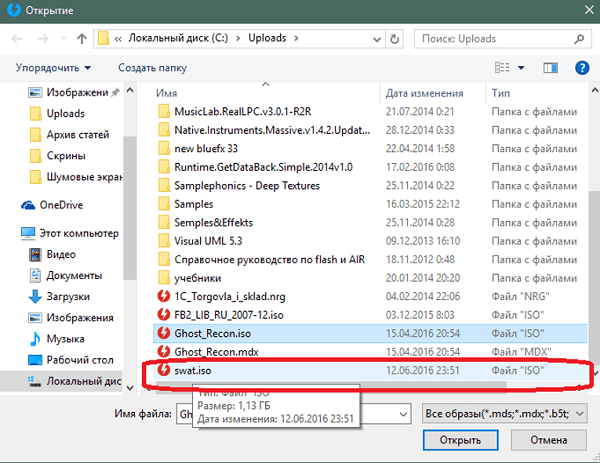600x463 pixels.
Task: Click the search Uploads field
Action: (501, 39)
